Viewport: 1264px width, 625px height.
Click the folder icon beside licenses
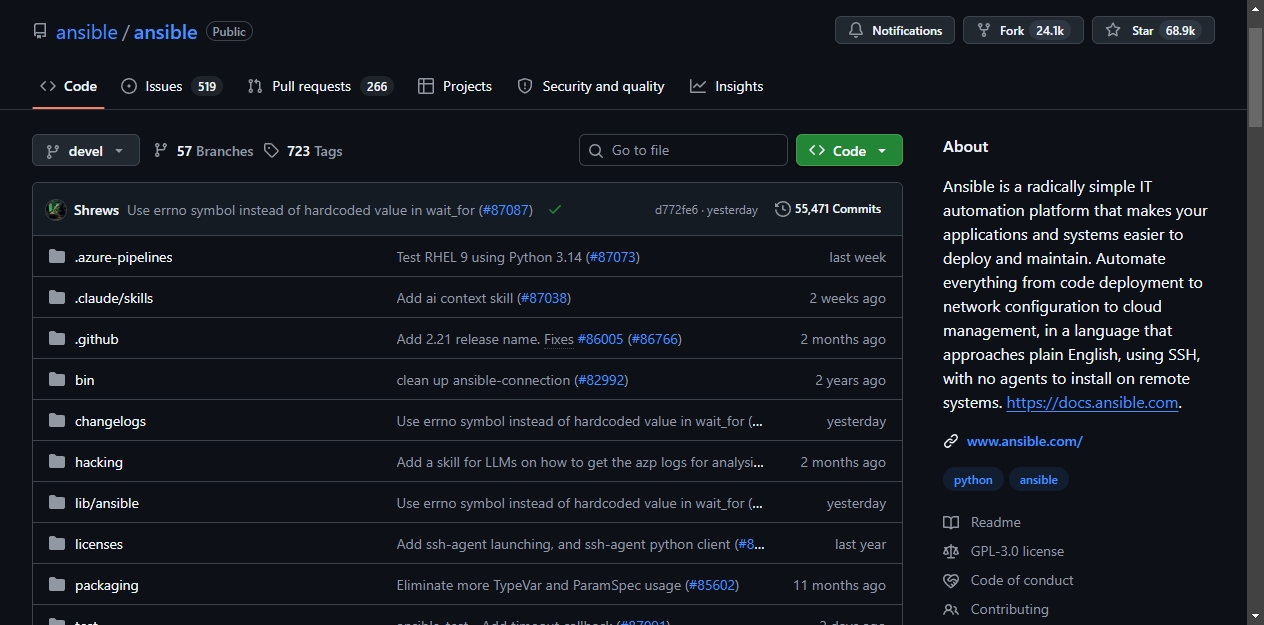coord(57,544)
